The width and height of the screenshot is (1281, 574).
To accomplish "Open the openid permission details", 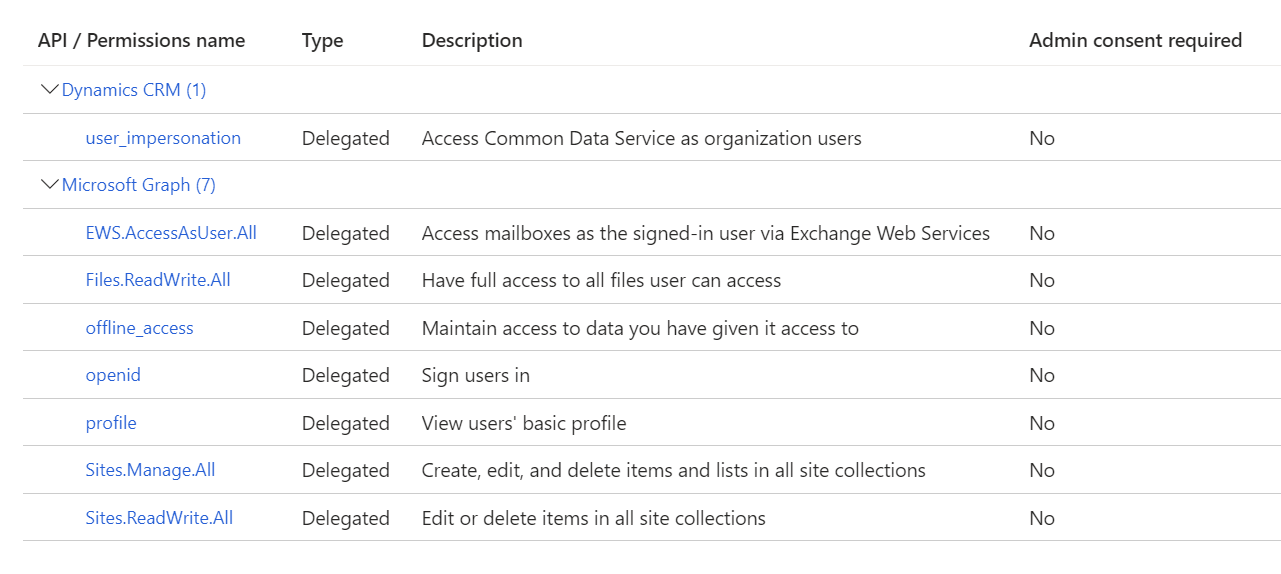I will (x=113, y=375).
